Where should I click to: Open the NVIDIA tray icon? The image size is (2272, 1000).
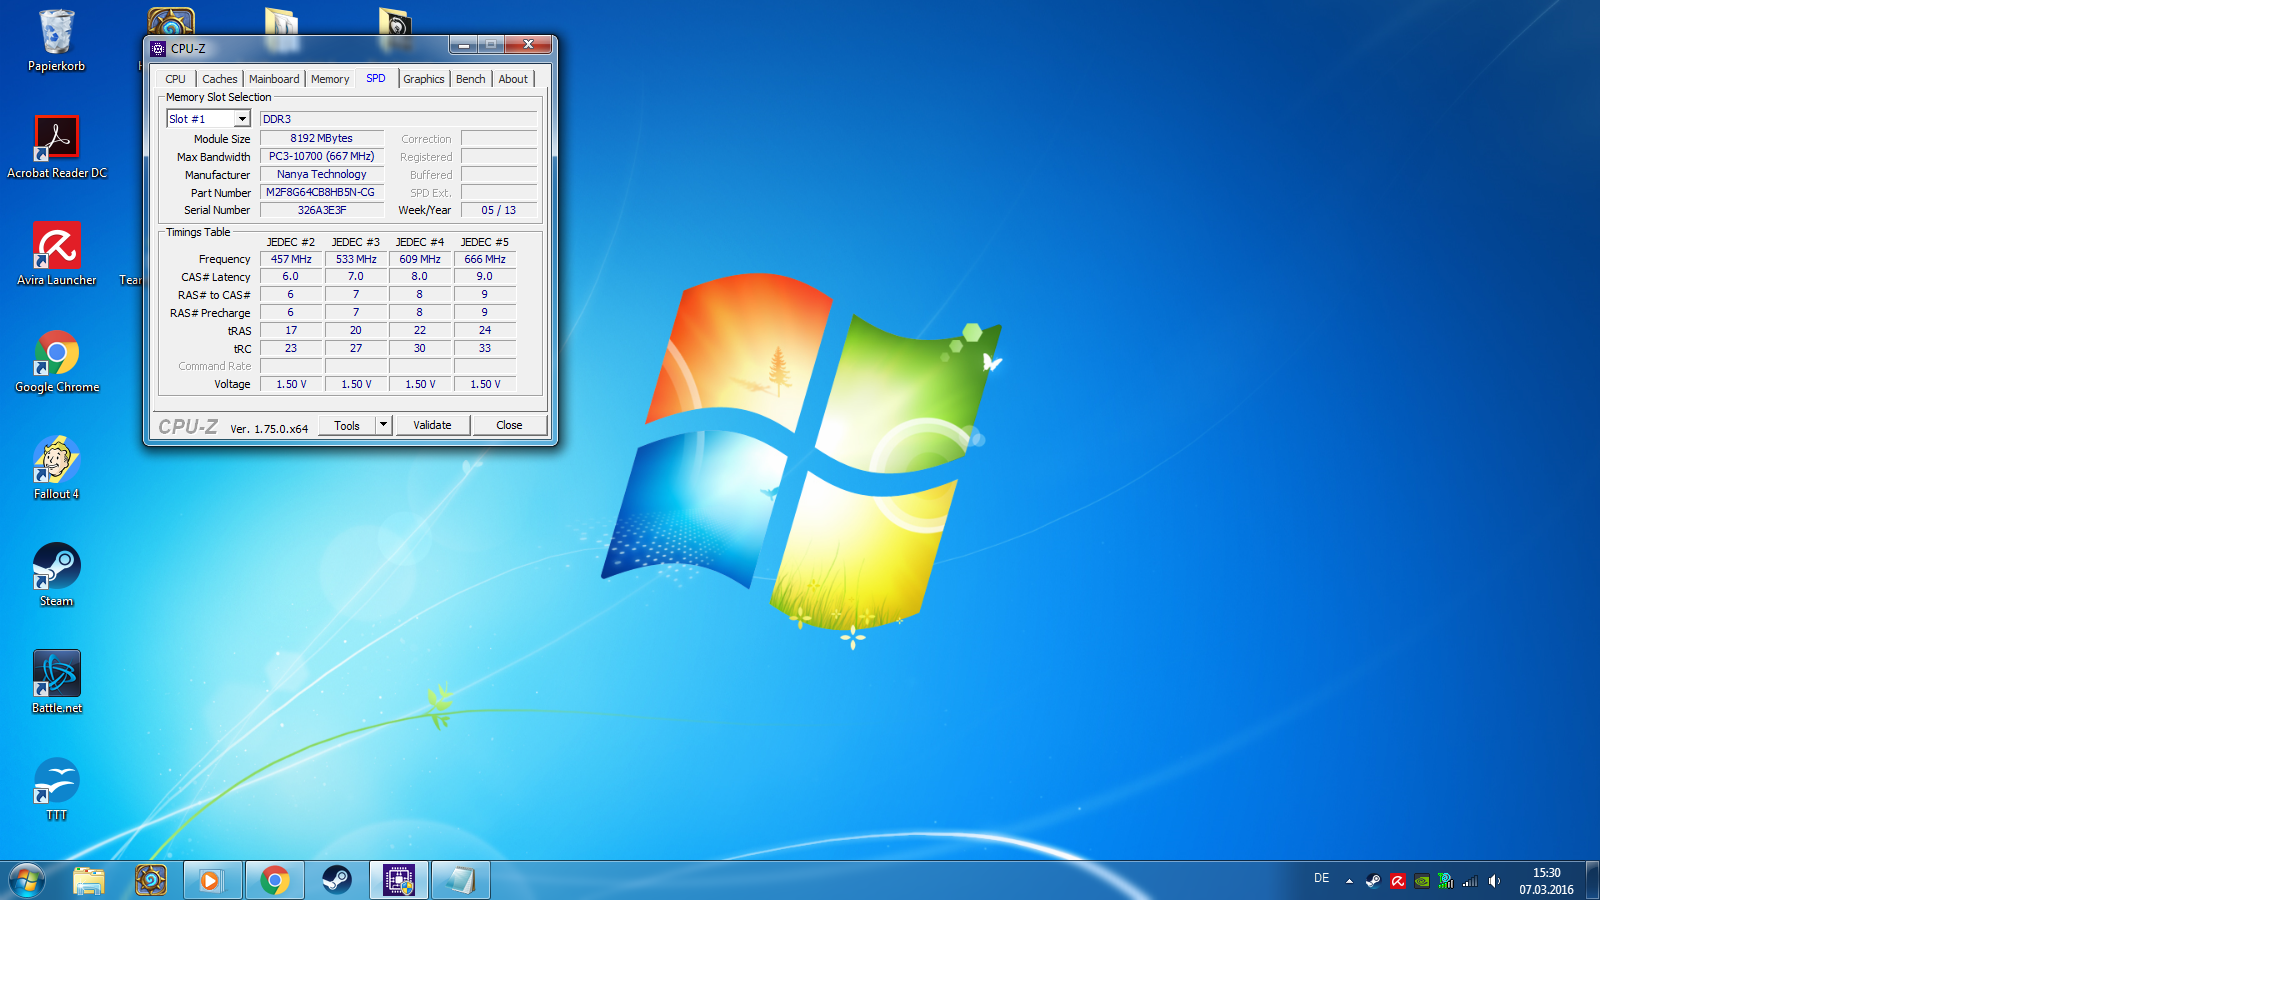click(1422, 881)
